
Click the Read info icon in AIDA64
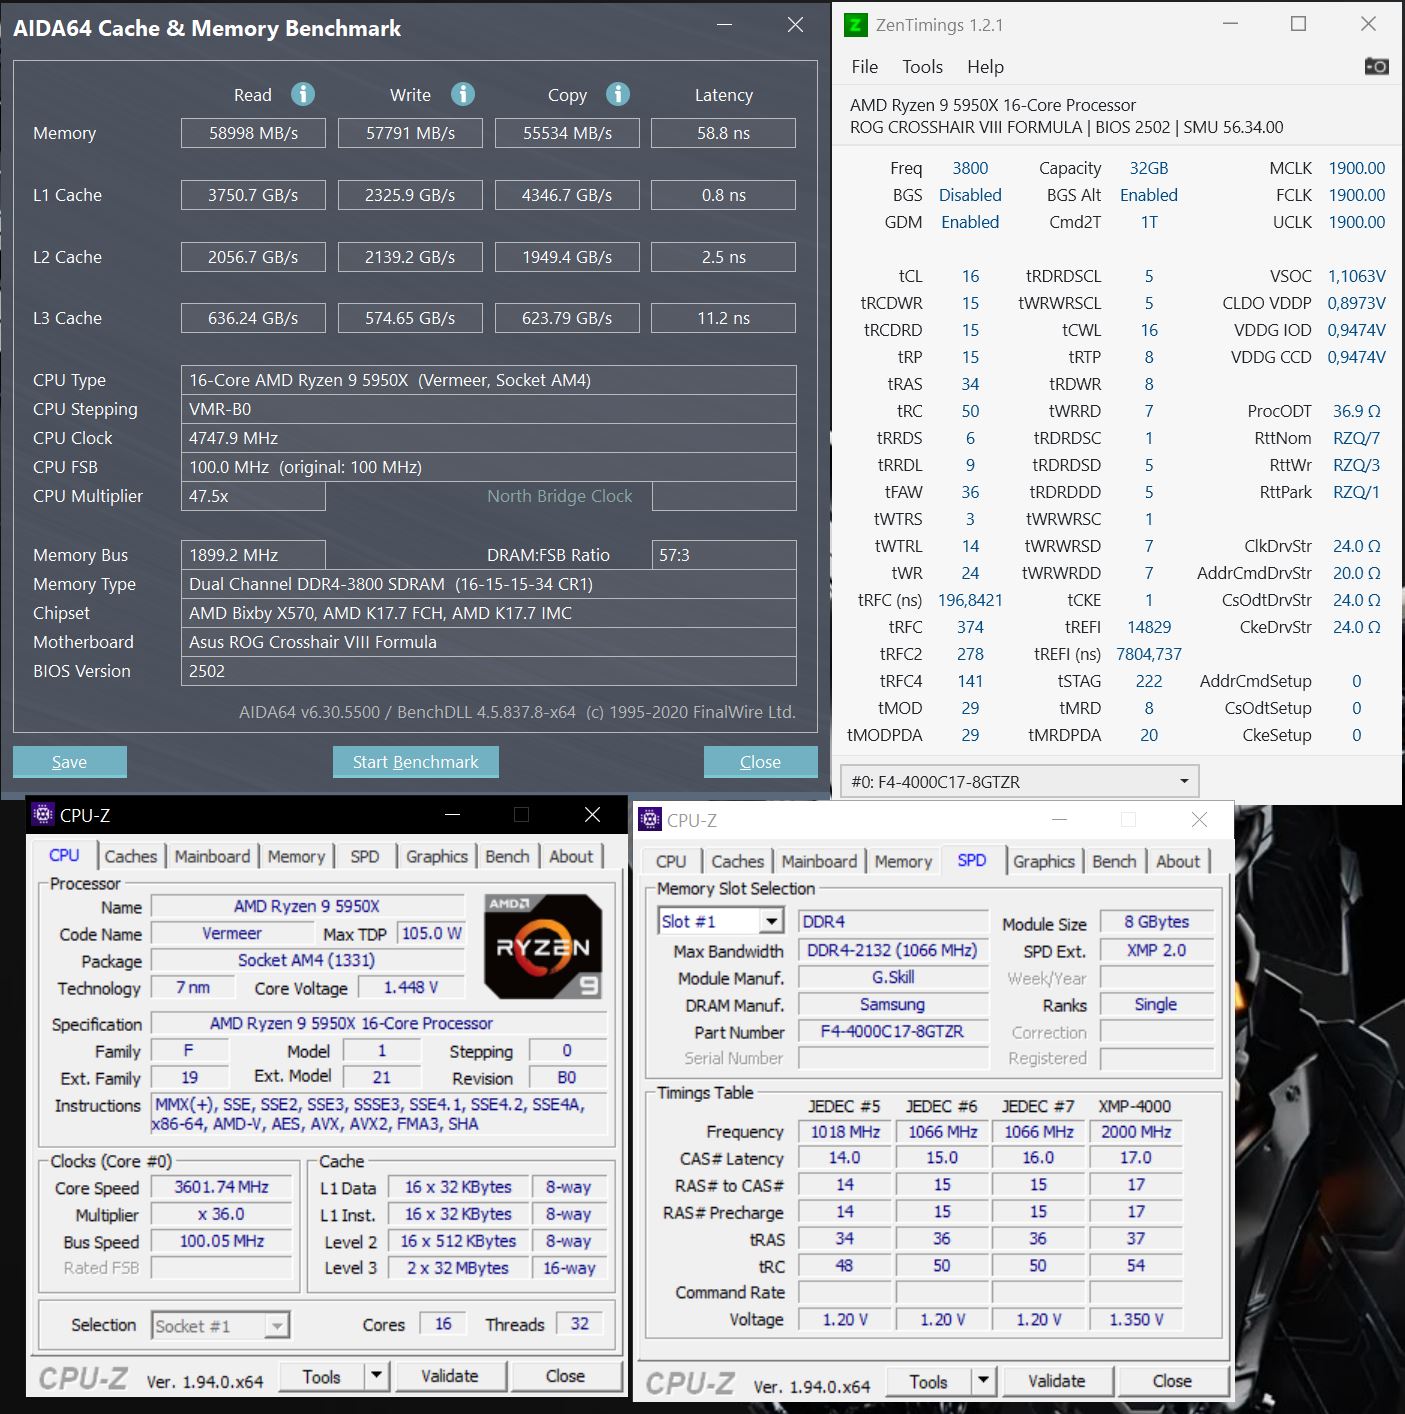303,94
